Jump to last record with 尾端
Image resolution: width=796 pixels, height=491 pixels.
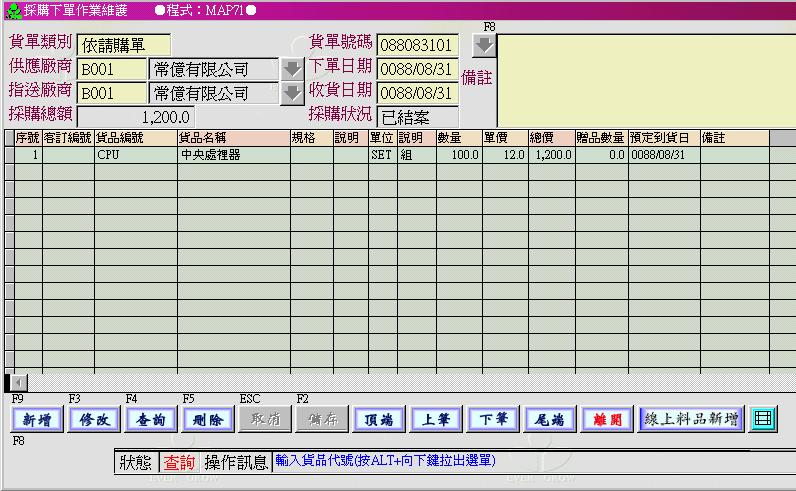pyautogui.click(x=549, y=420)
